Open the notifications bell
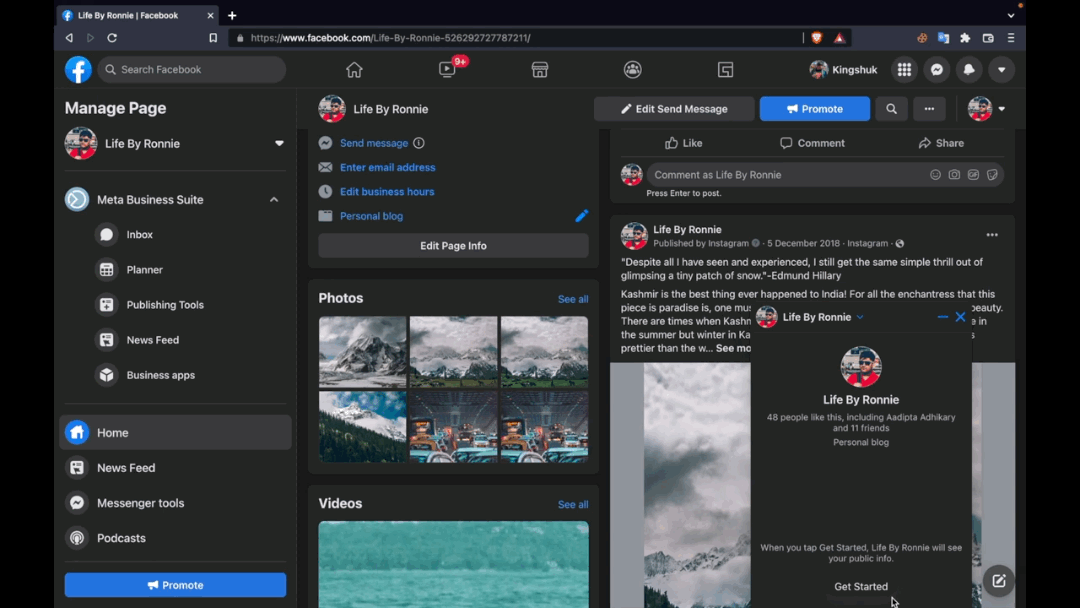Image resolution: width=1080 pixels, height=608 pixels. pyautogui.click(x=969, y=70)
